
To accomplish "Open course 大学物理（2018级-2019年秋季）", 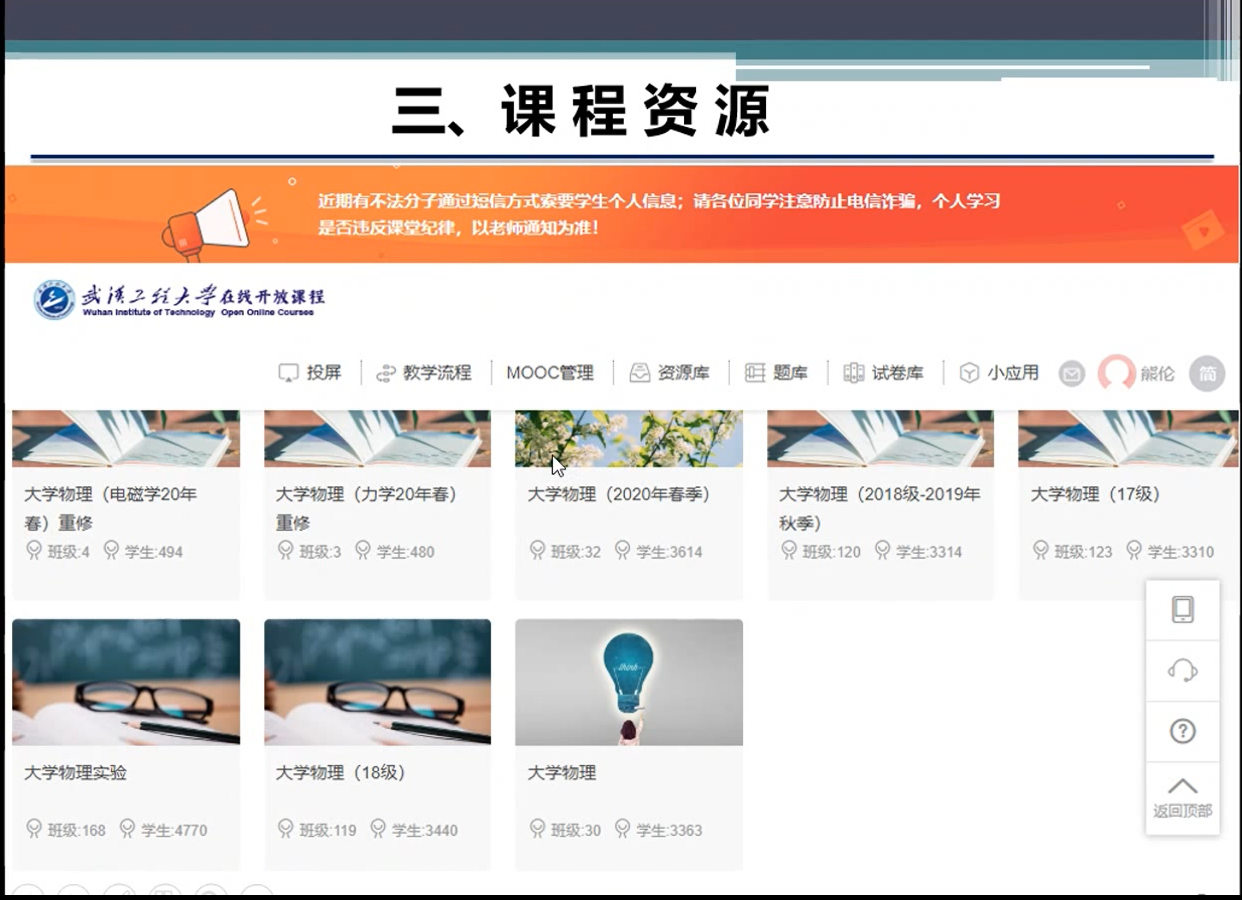I will coord(880,508).
